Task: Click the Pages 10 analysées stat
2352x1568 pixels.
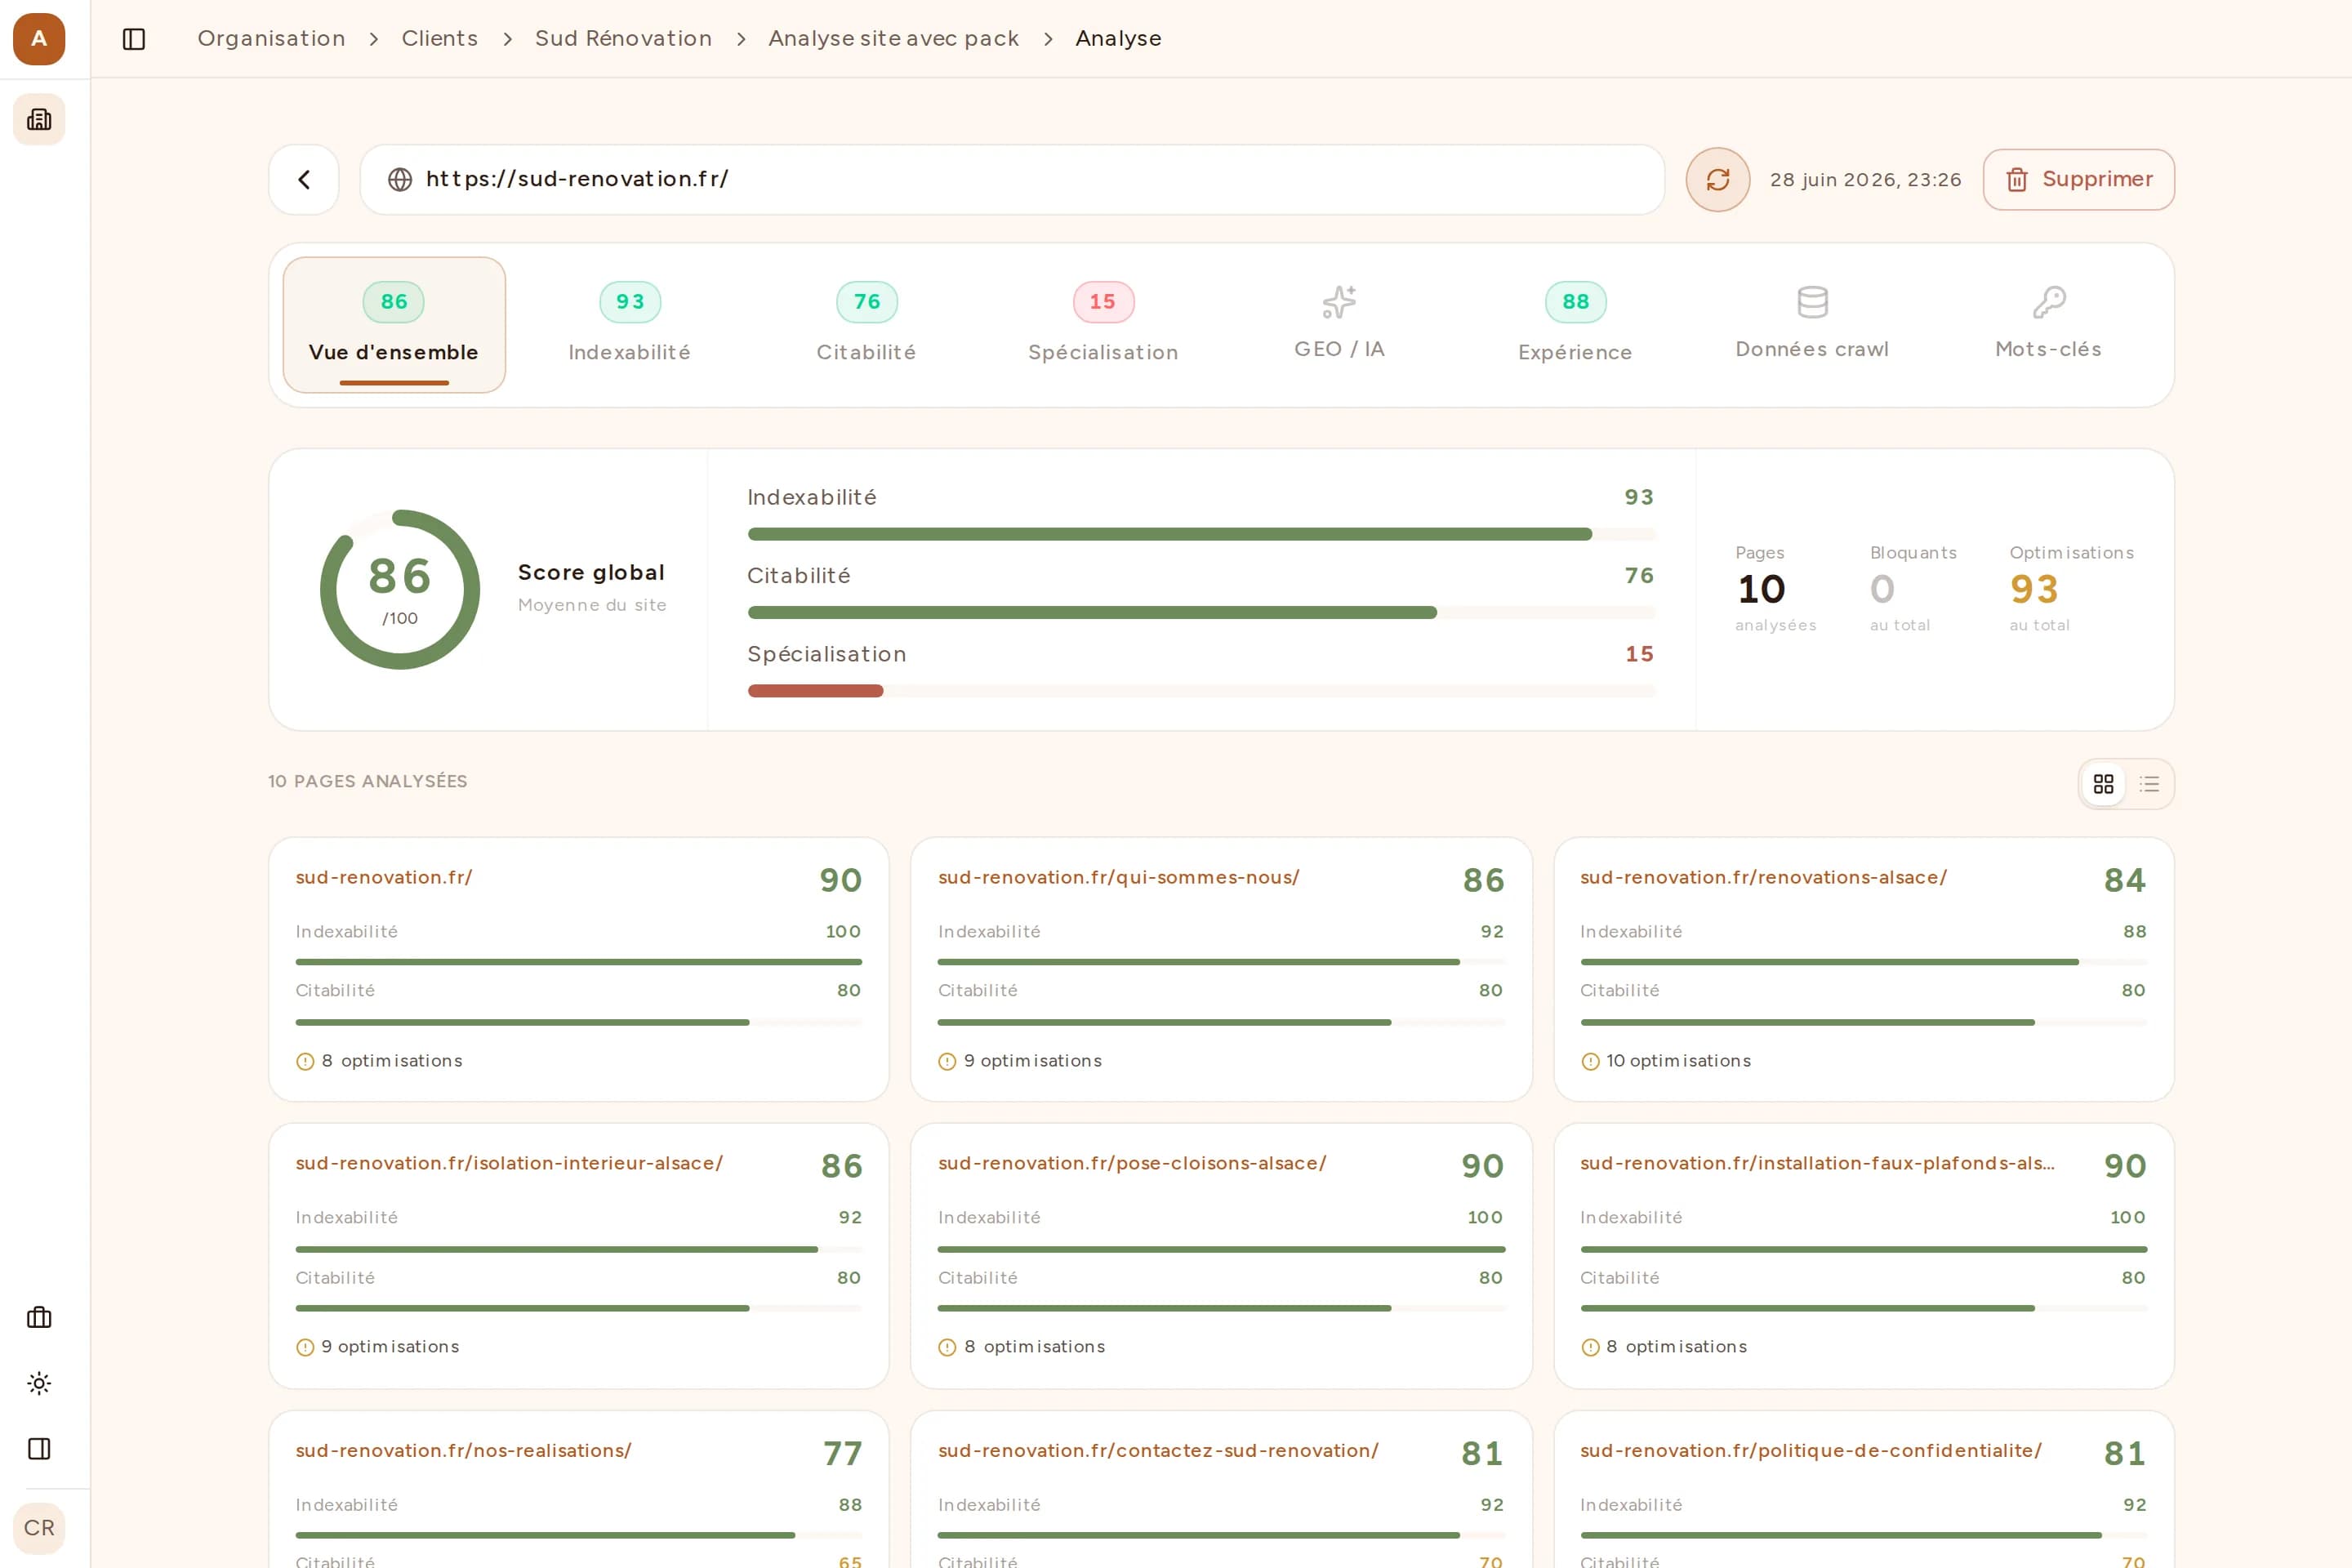Action: click(x=1775, y=589)
